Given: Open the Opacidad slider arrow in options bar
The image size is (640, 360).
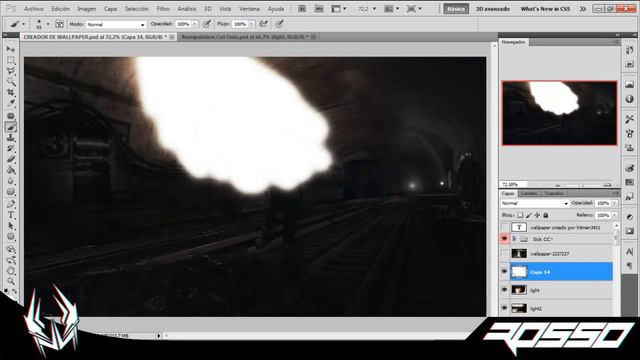Looking at the screenshot, I should (195, 24).
